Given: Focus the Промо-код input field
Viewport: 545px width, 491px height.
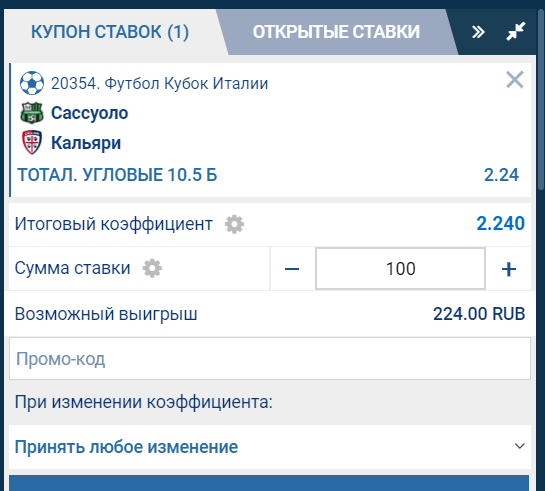Looking at the screenshot, I should (270, 359).
